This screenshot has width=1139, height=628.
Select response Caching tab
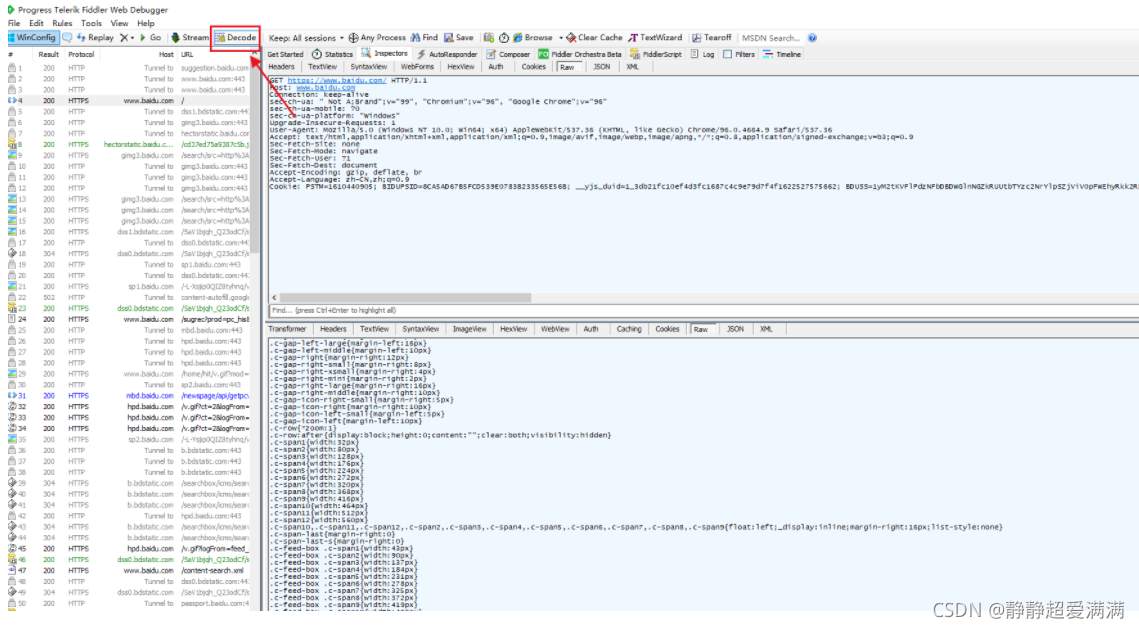click(x=628, y=329)
